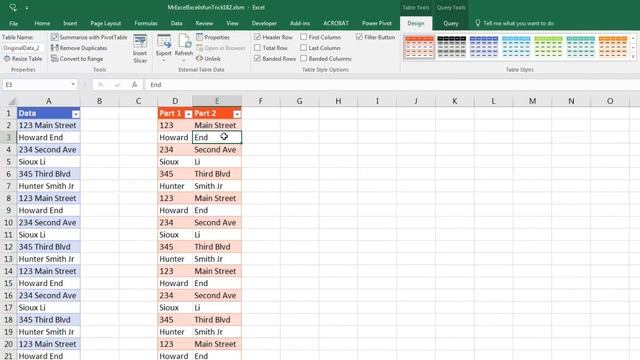Screen dimensions: 640x360
Task: Select row header 3
Action: pos(8,137)
